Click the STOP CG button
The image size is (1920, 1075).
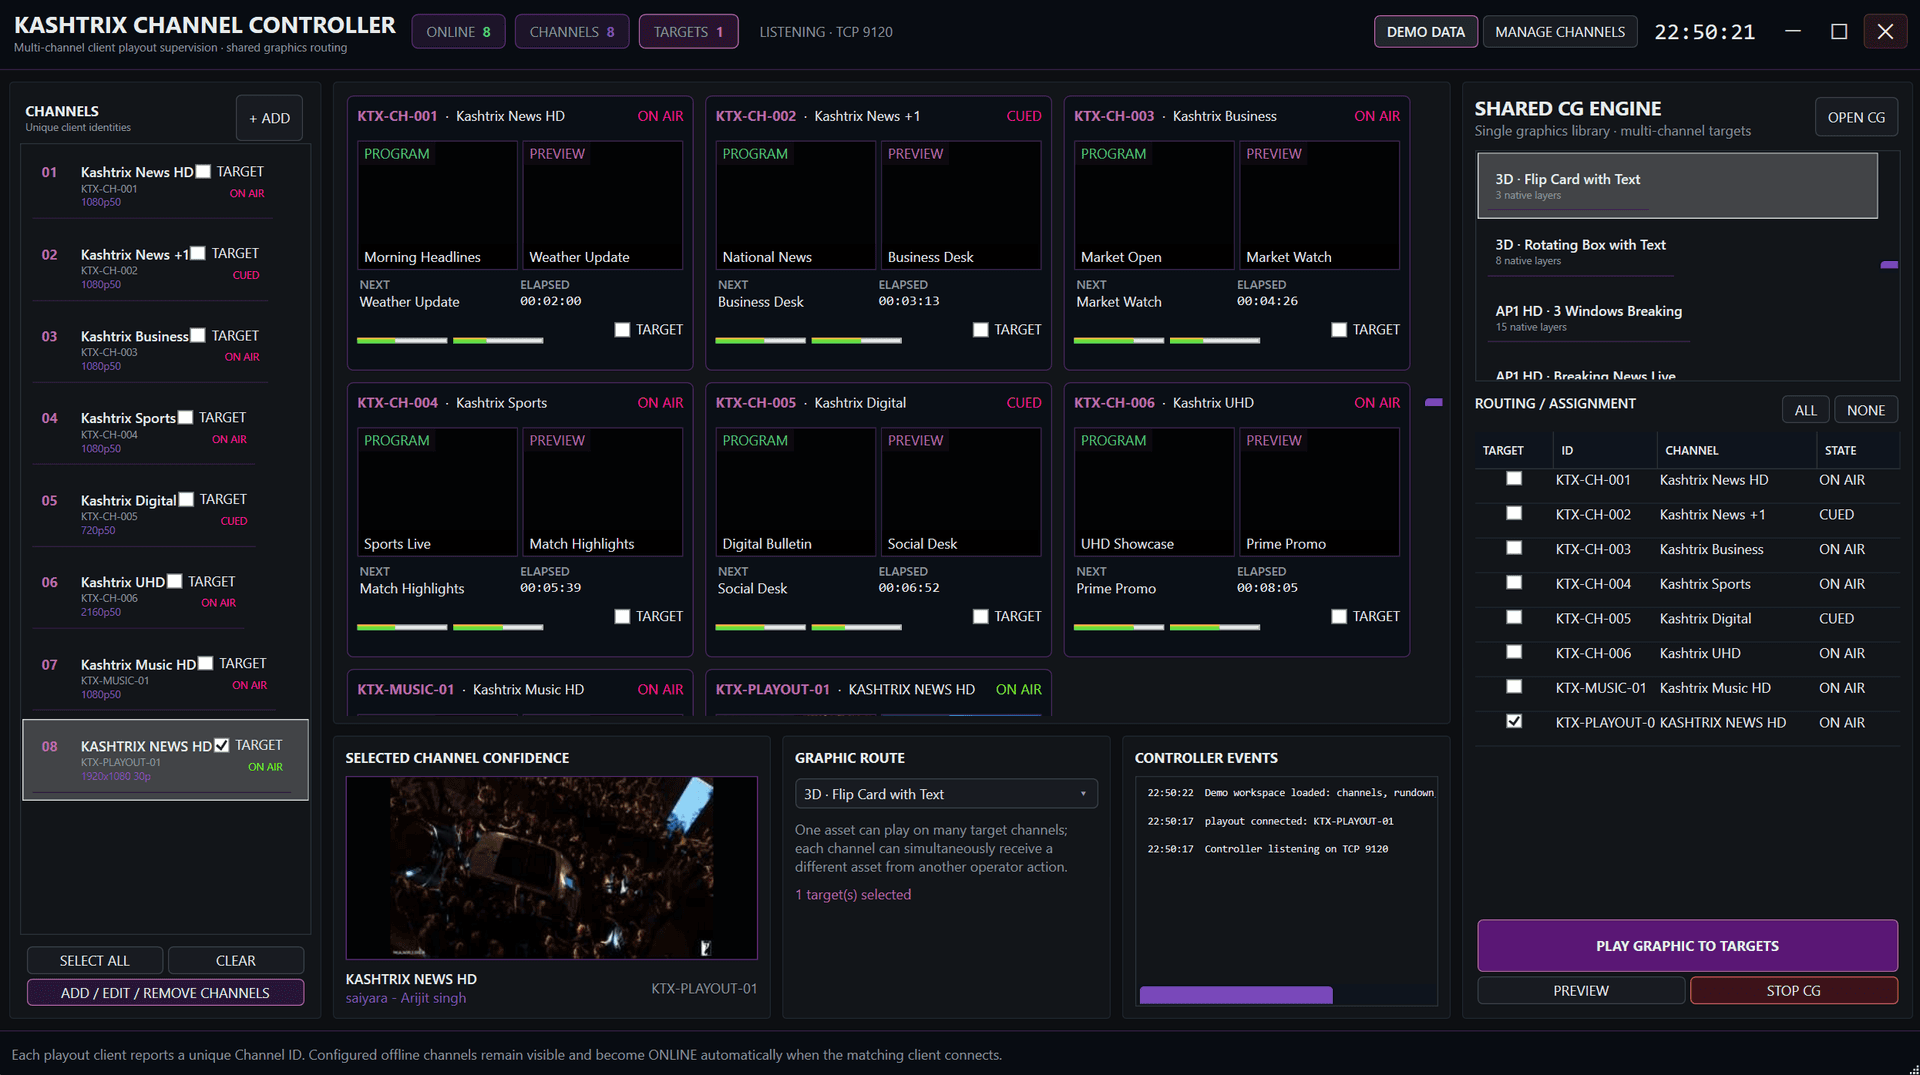(1793, 991)
